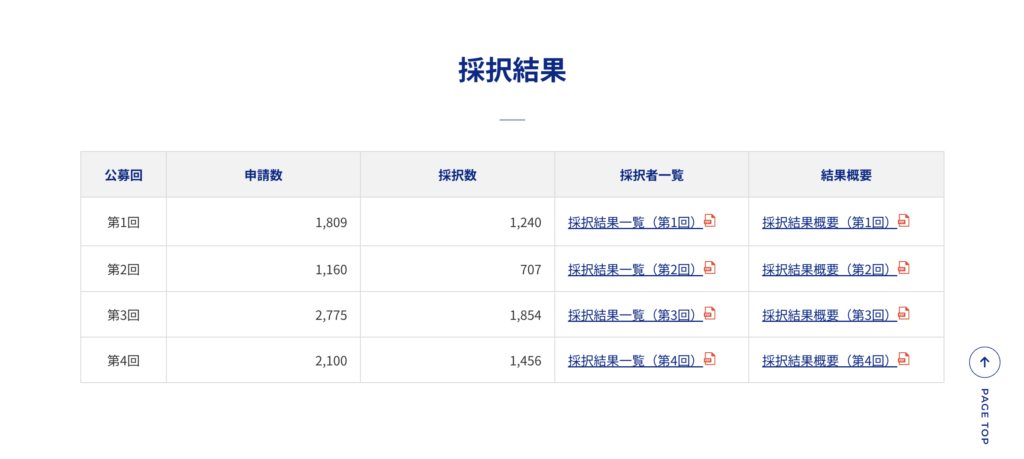Click PDF icon beside 採択結果一覧（第1回）
Image resolution: width=1024 pixels, height=459 pixels.
[710, 221]
